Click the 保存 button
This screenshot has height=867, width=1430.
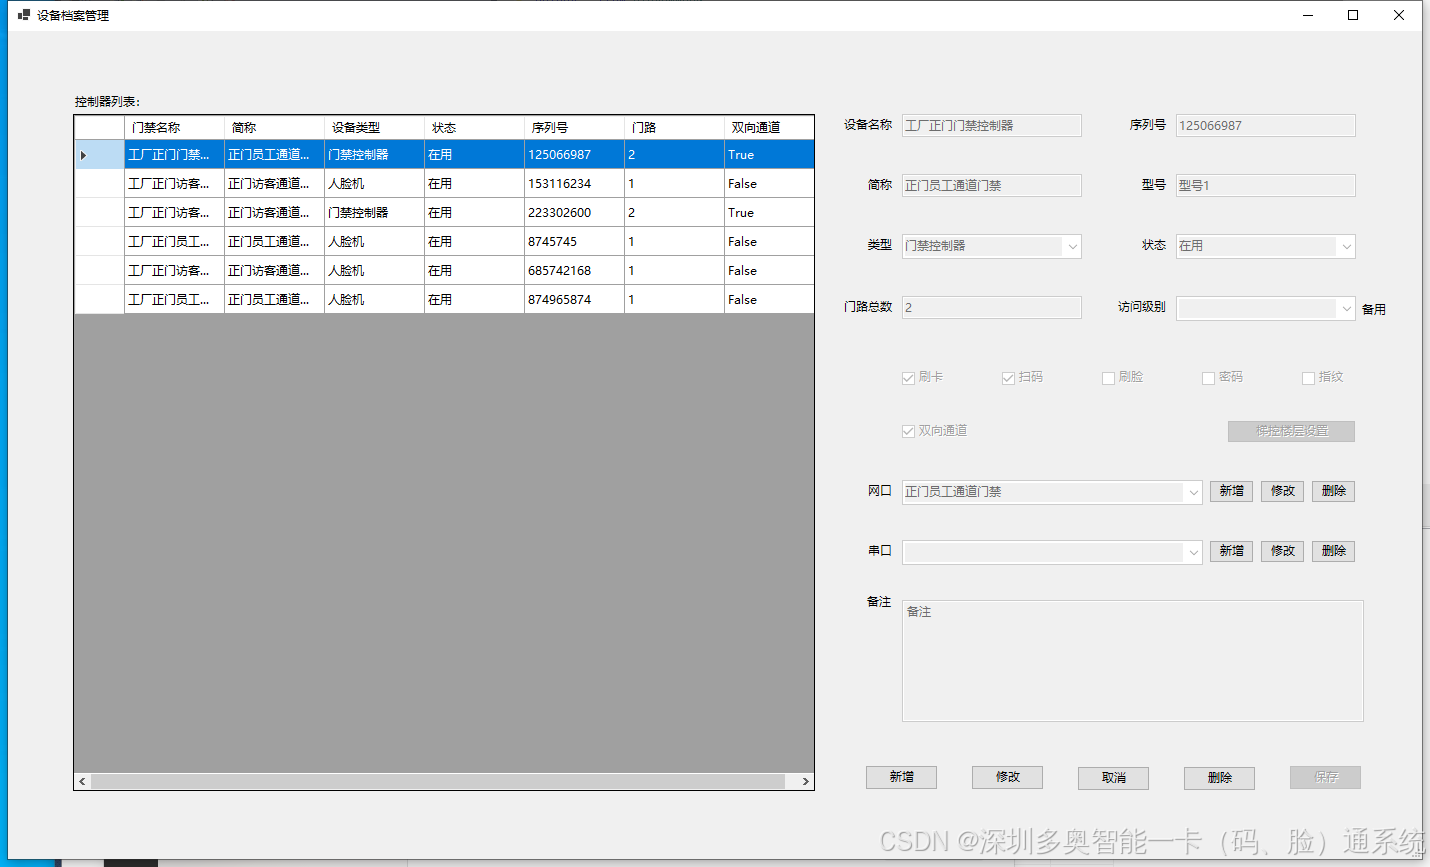coord(1325,777)
